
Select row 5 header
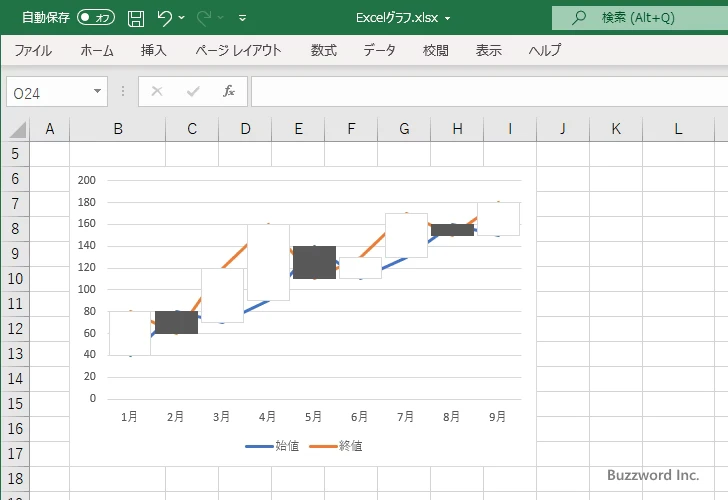point(15,154)
